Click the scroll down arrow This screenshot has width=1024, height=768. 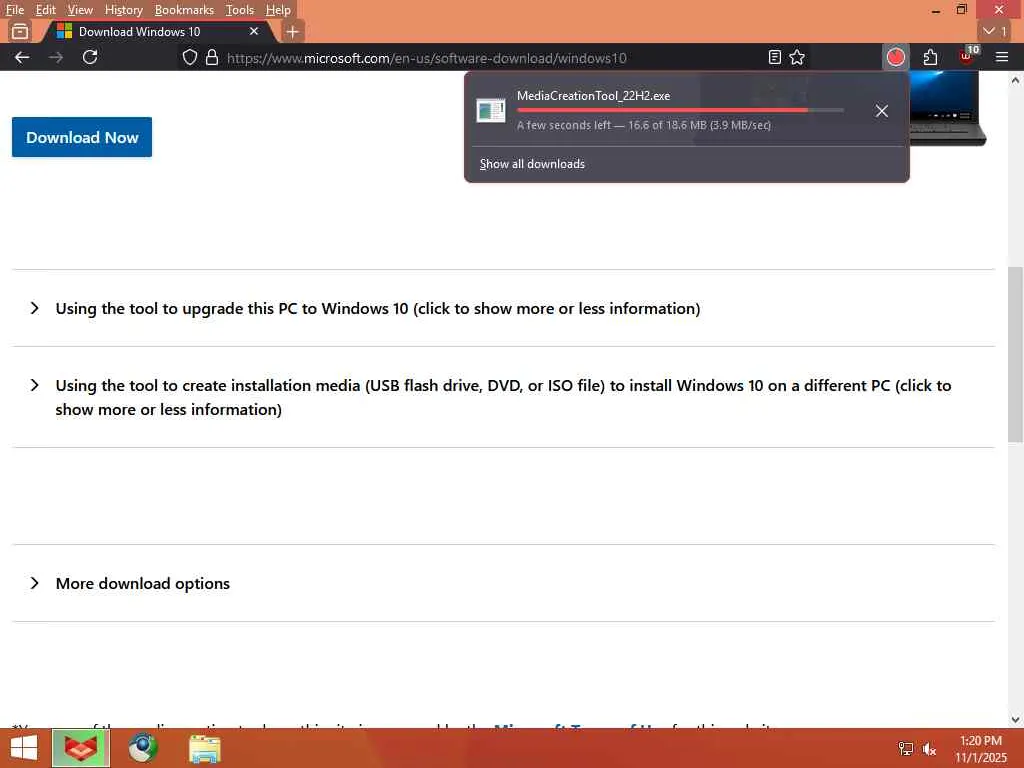pos(1015,720)
